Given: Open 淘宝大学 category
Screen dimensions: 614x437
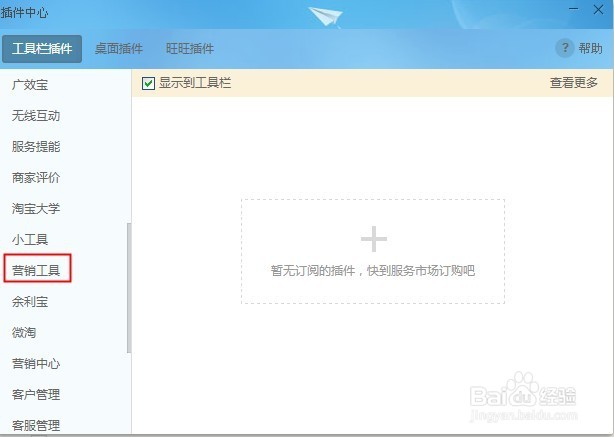Looking at the screenshot, I should [36, 208].
